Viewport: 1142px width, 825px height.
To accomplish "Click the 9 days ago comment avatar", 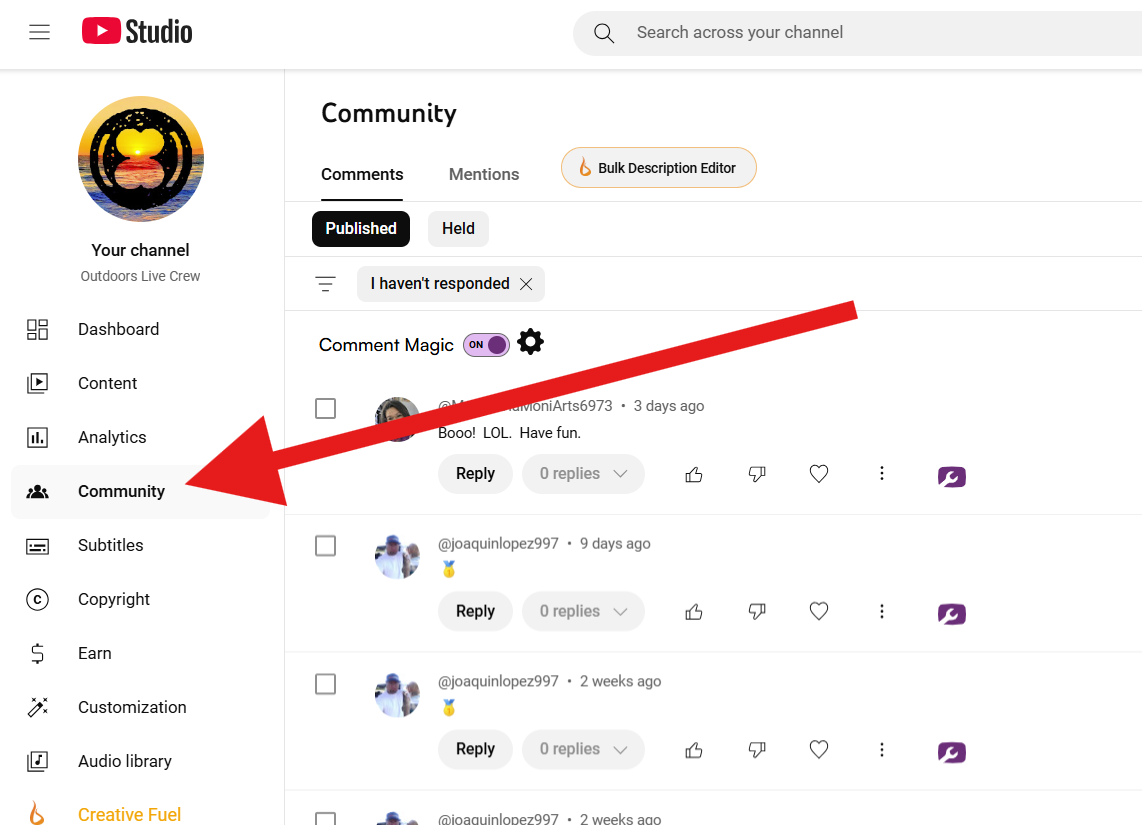I will (x=397, y=557).
